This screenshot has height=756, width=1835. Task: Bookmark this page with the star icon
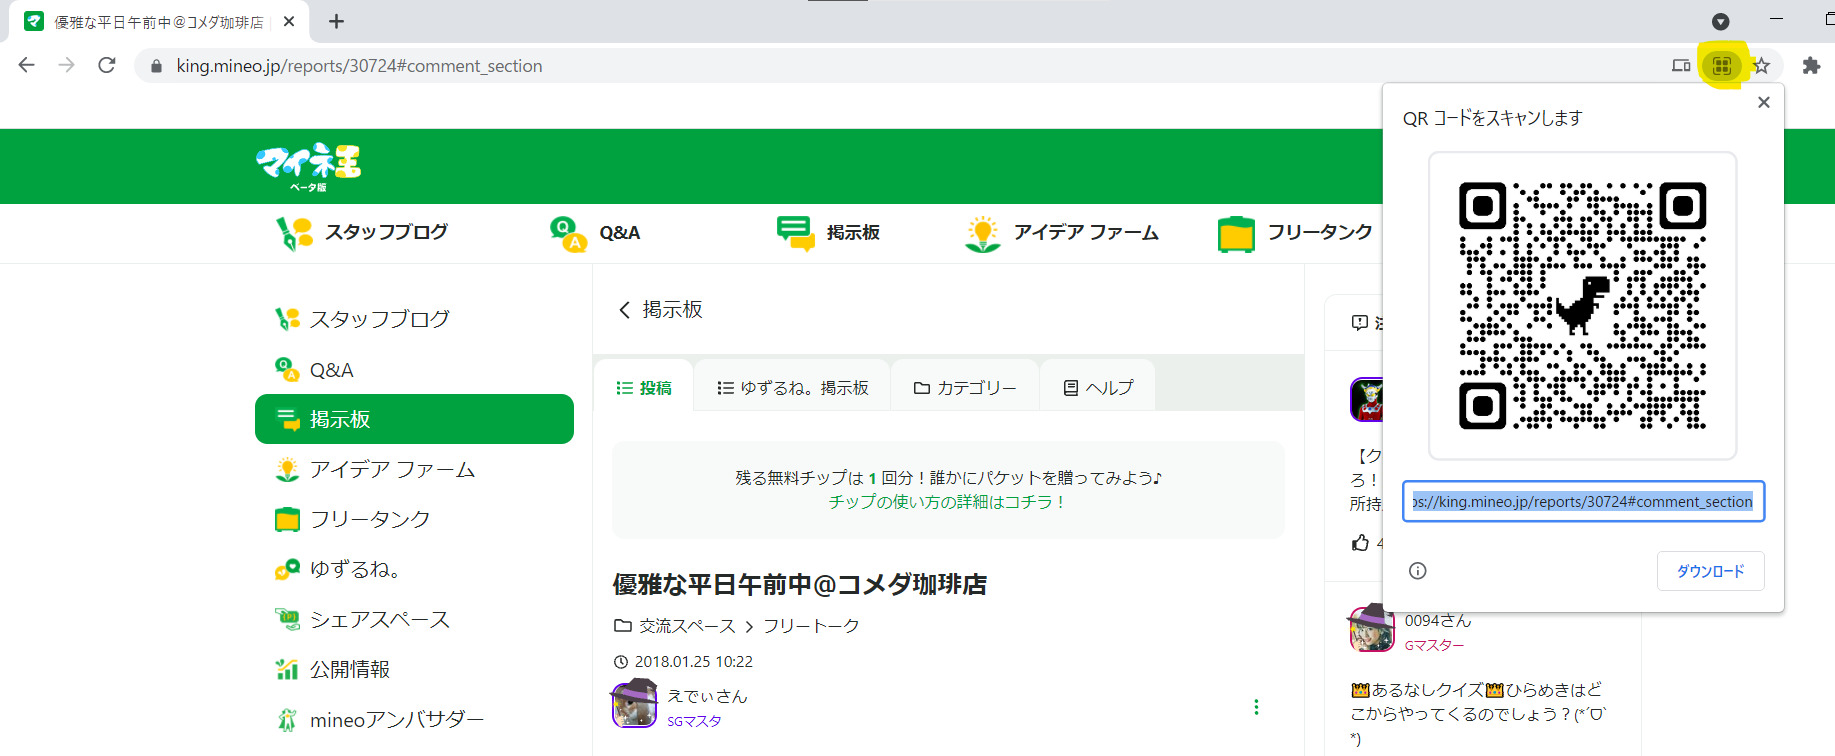[x=1761, y=66]
